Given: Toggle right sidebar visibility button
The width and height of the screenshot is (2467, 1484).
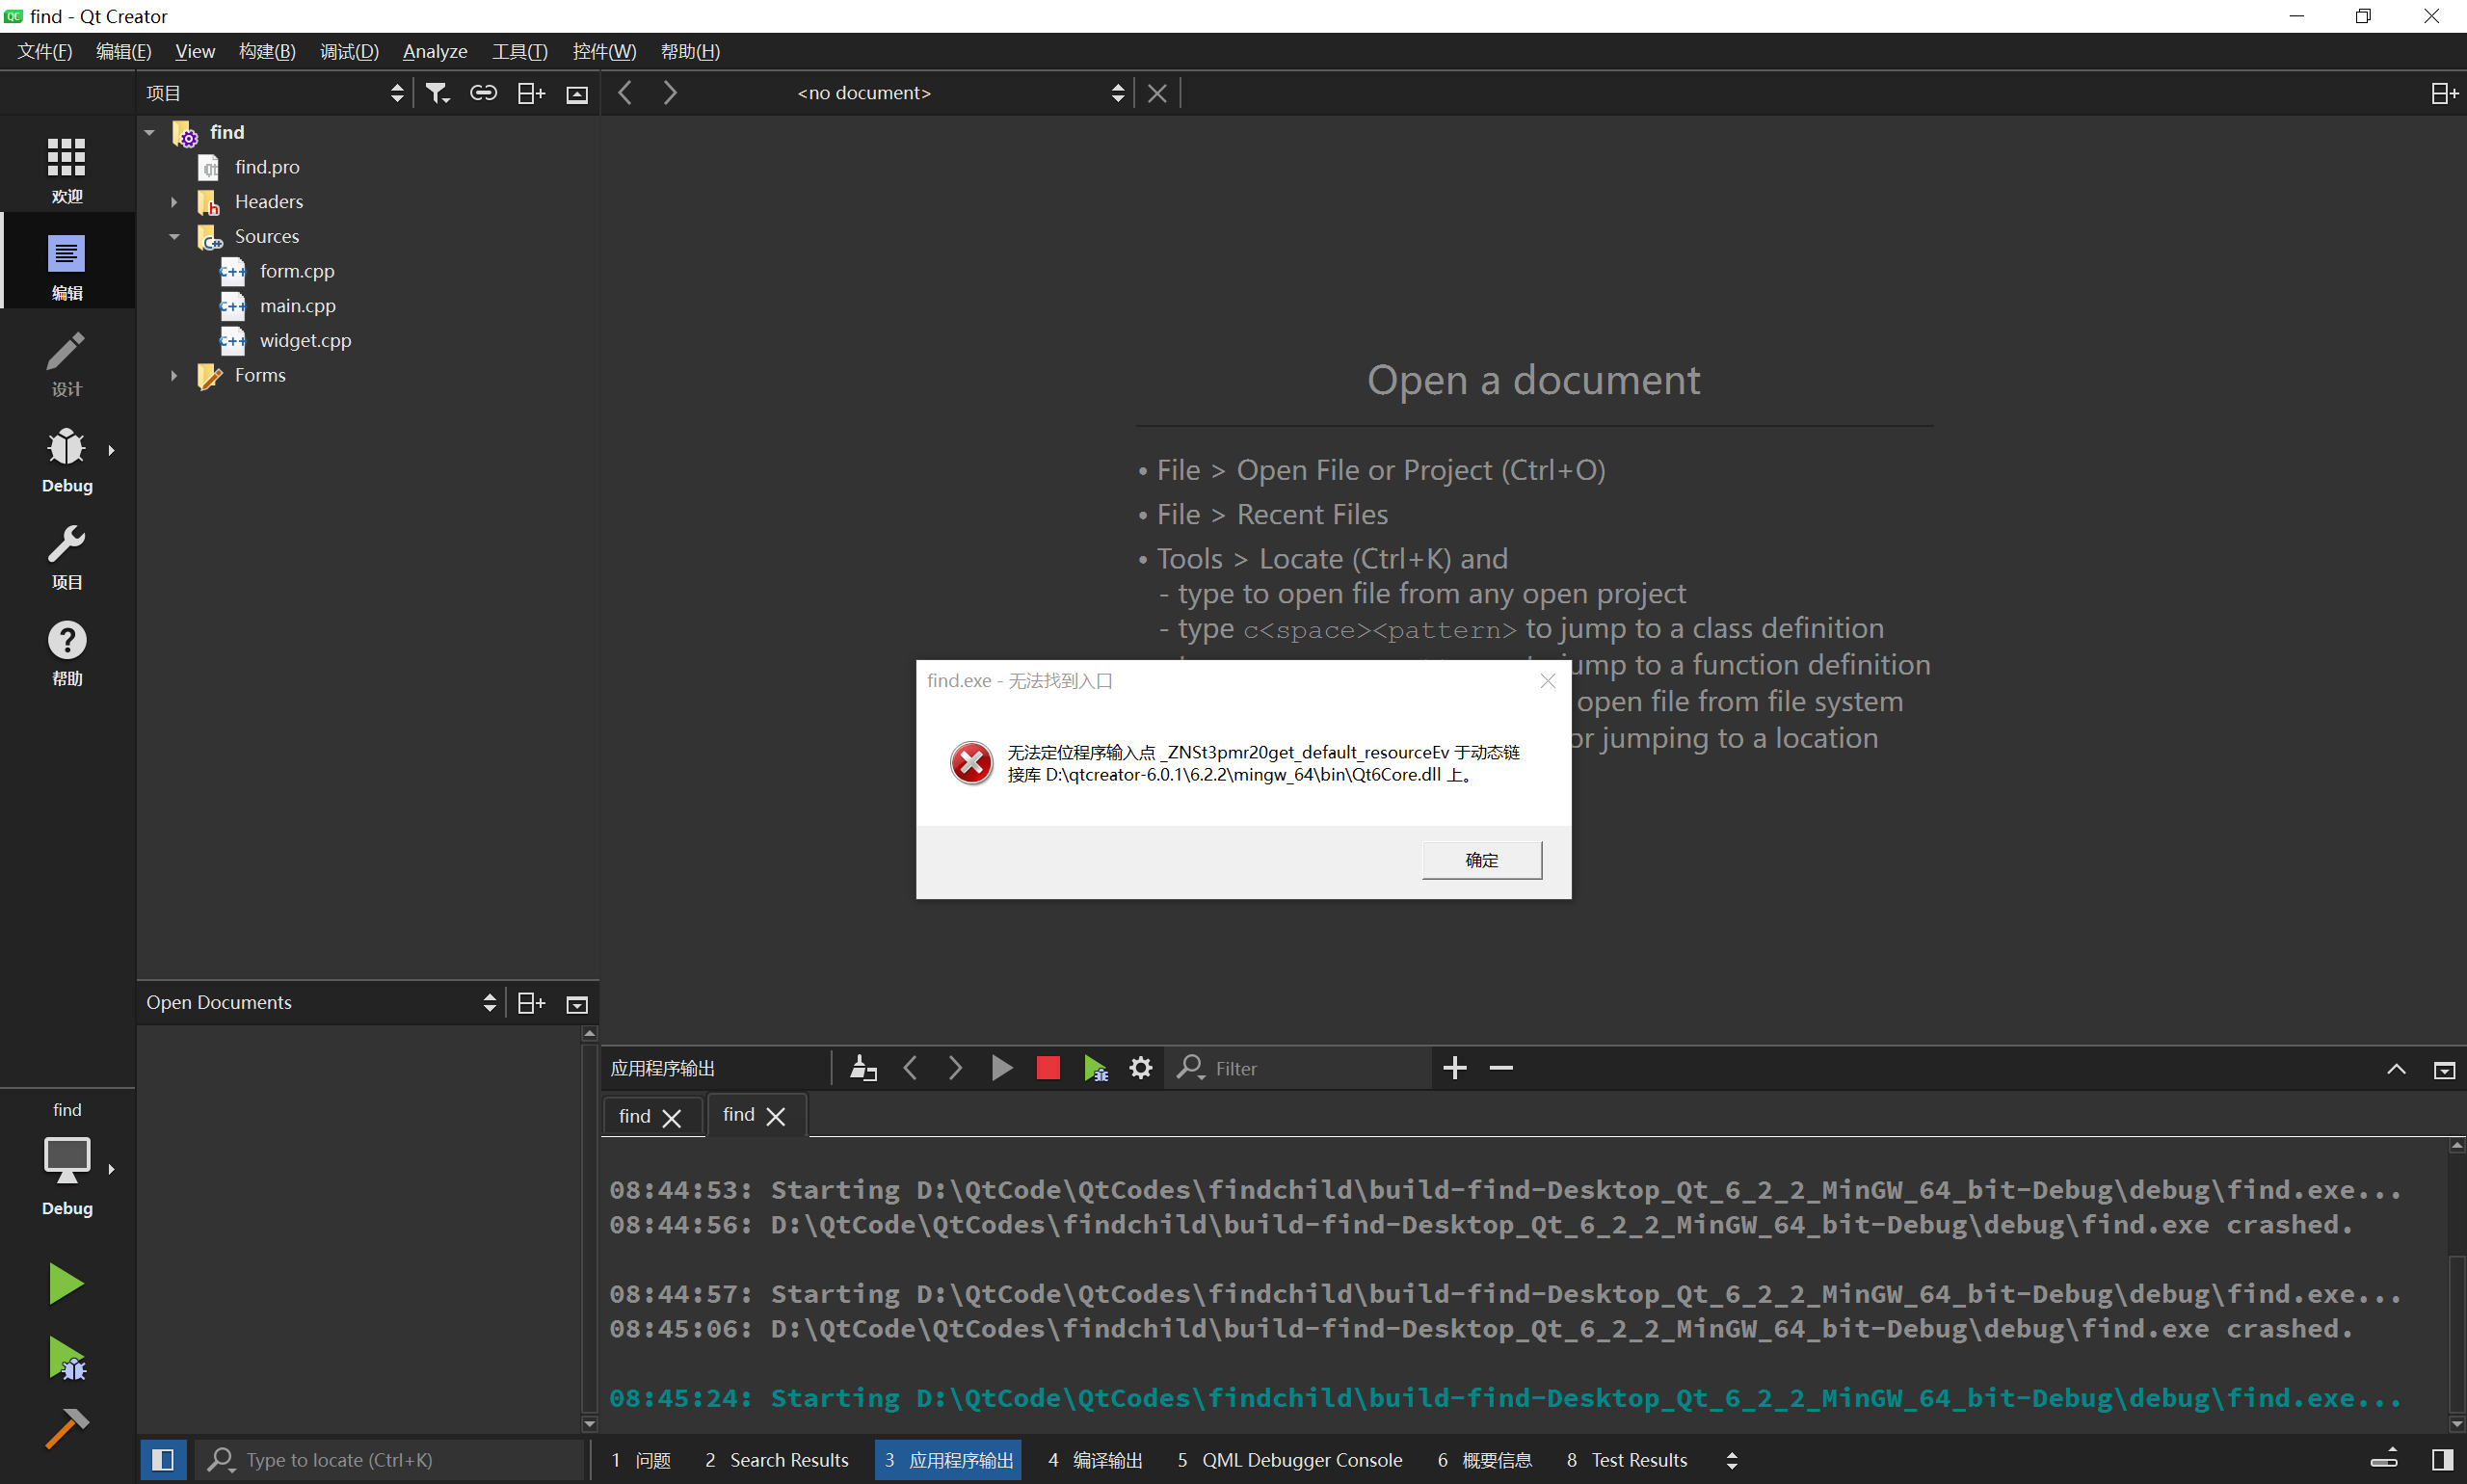Looking at the screenshot, I should click(2441, 1460).
